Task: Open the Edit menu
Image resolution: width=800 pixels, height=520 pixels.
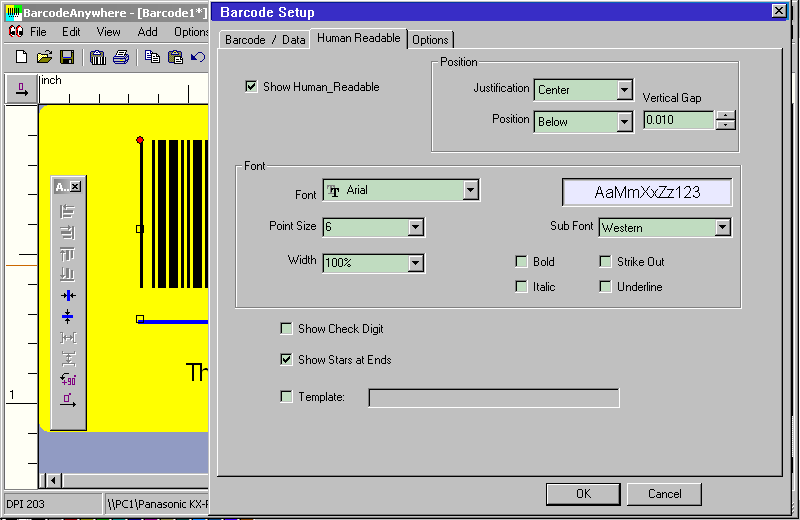Action: (71, 32)
